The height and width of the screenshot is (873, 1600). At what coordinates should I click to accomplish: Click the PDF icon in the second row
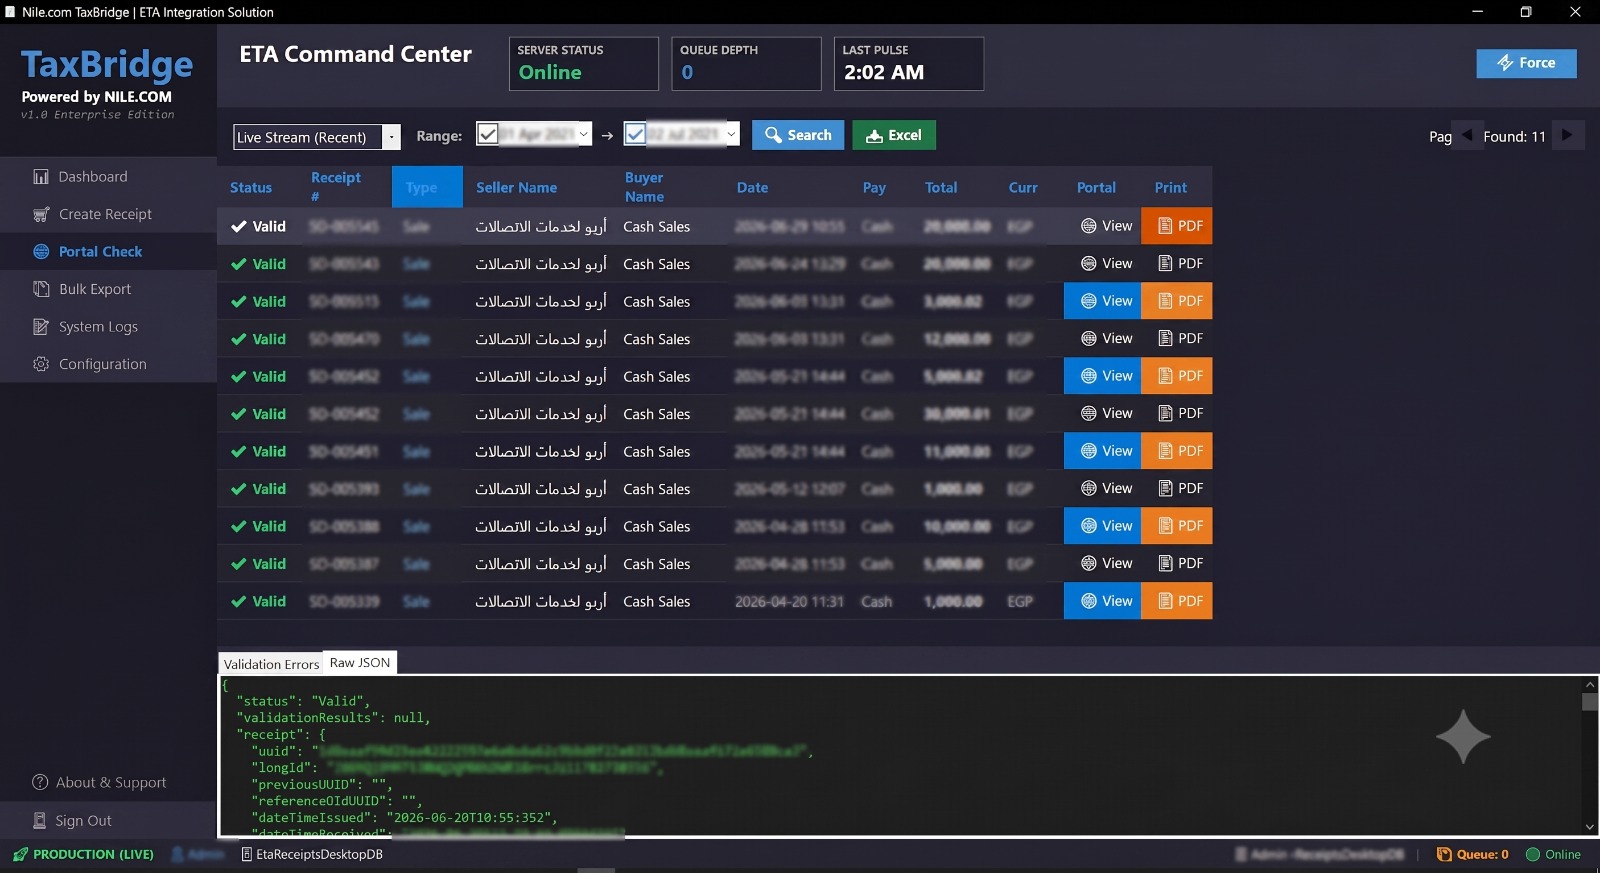point(1165,263)
